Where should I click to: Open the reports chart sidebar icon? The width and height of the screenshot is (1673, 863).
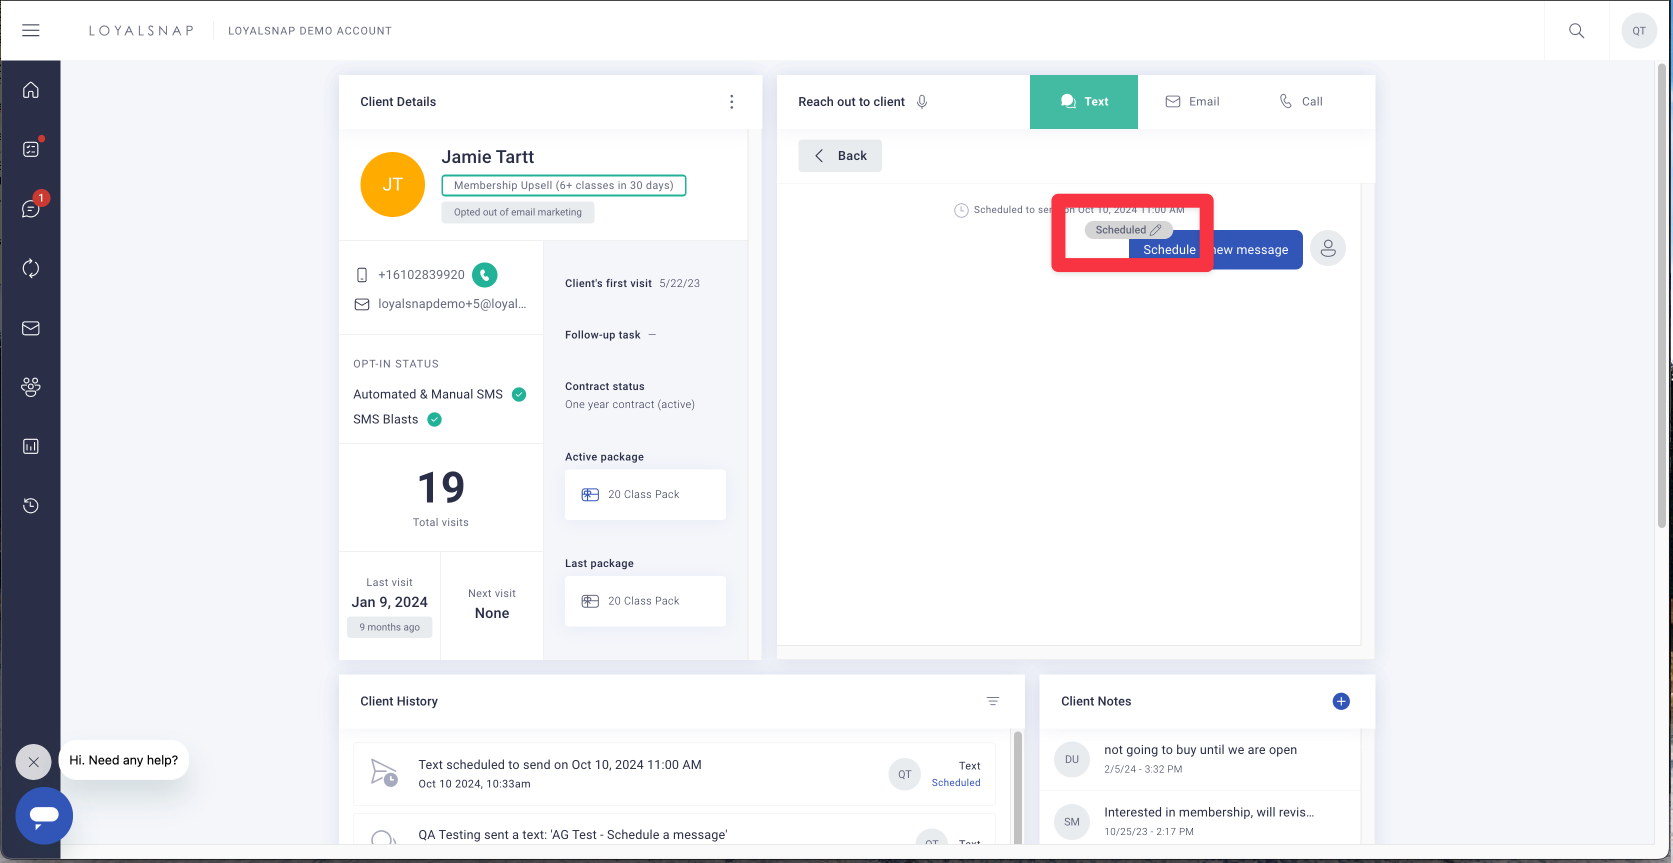31,446
